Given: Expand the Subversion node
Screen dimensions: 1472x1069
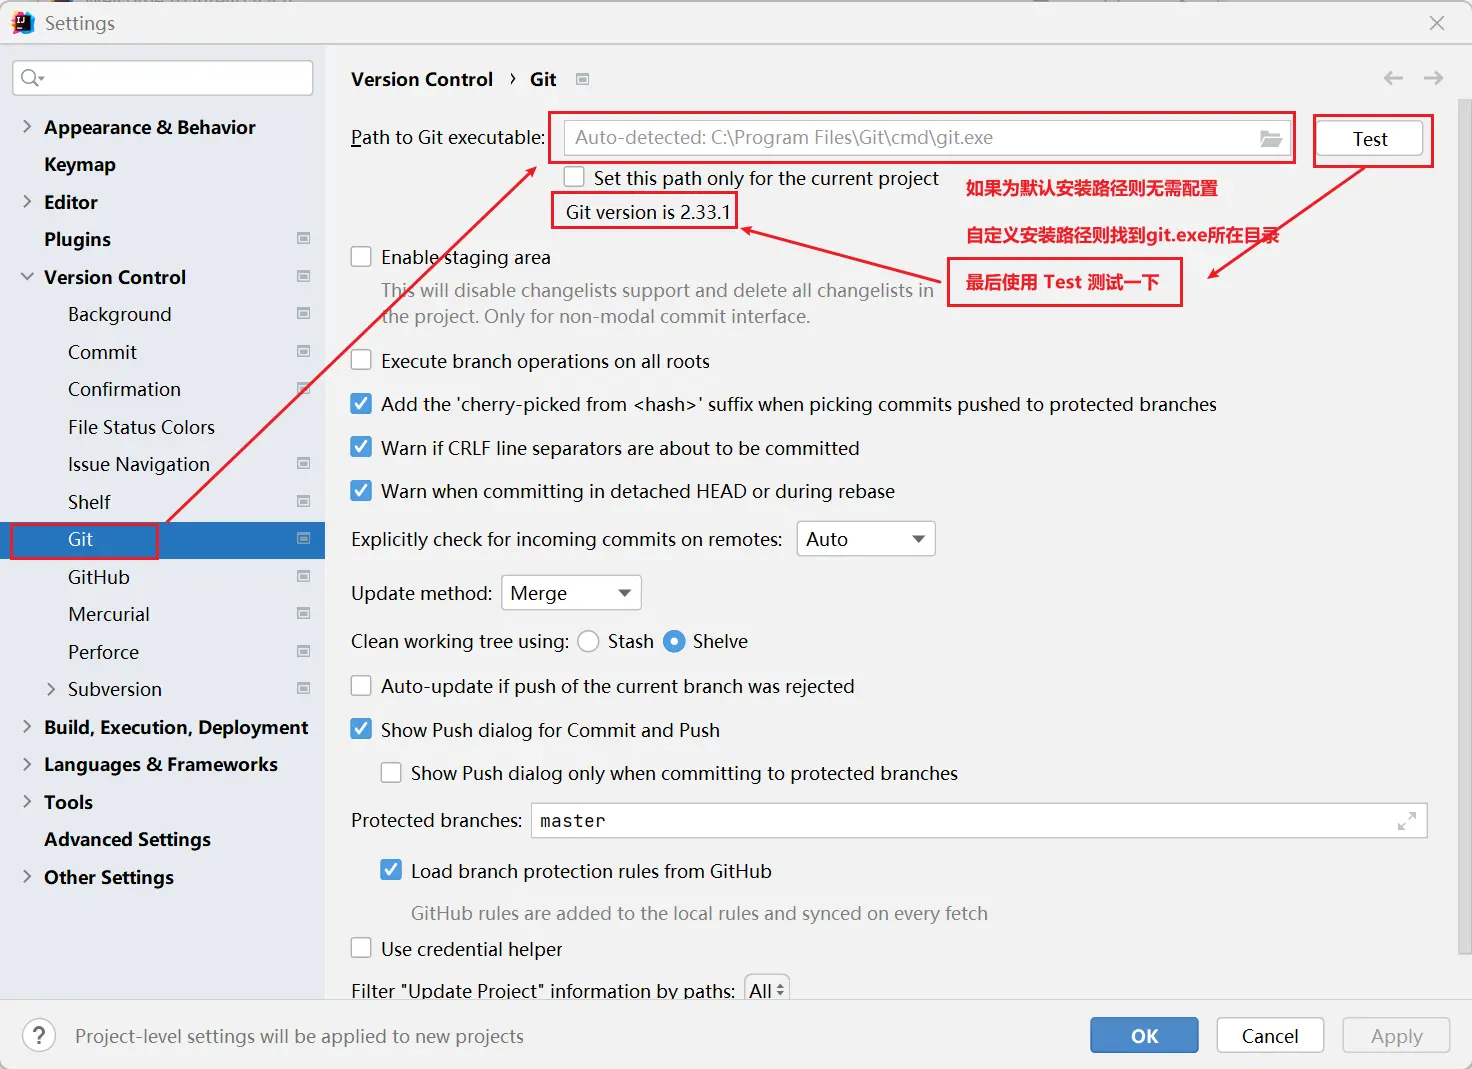Looking at the screenshot, I should [x=51, y=688].
